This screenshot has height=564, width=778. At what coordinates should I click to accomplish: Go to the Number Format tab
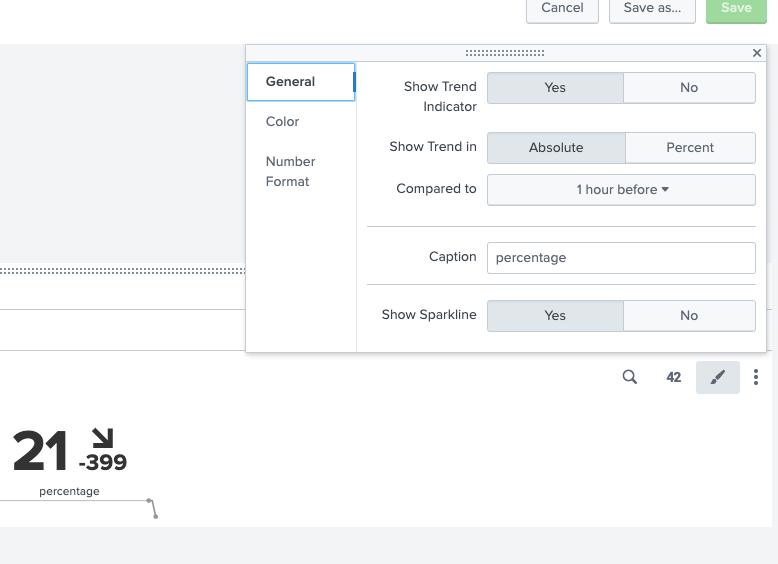(x=290, y=171)
